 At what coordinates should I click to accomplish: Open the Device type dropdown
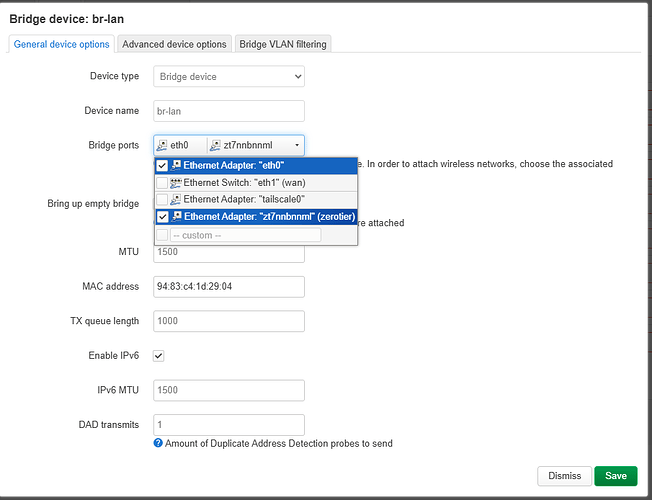click(229, 77)
